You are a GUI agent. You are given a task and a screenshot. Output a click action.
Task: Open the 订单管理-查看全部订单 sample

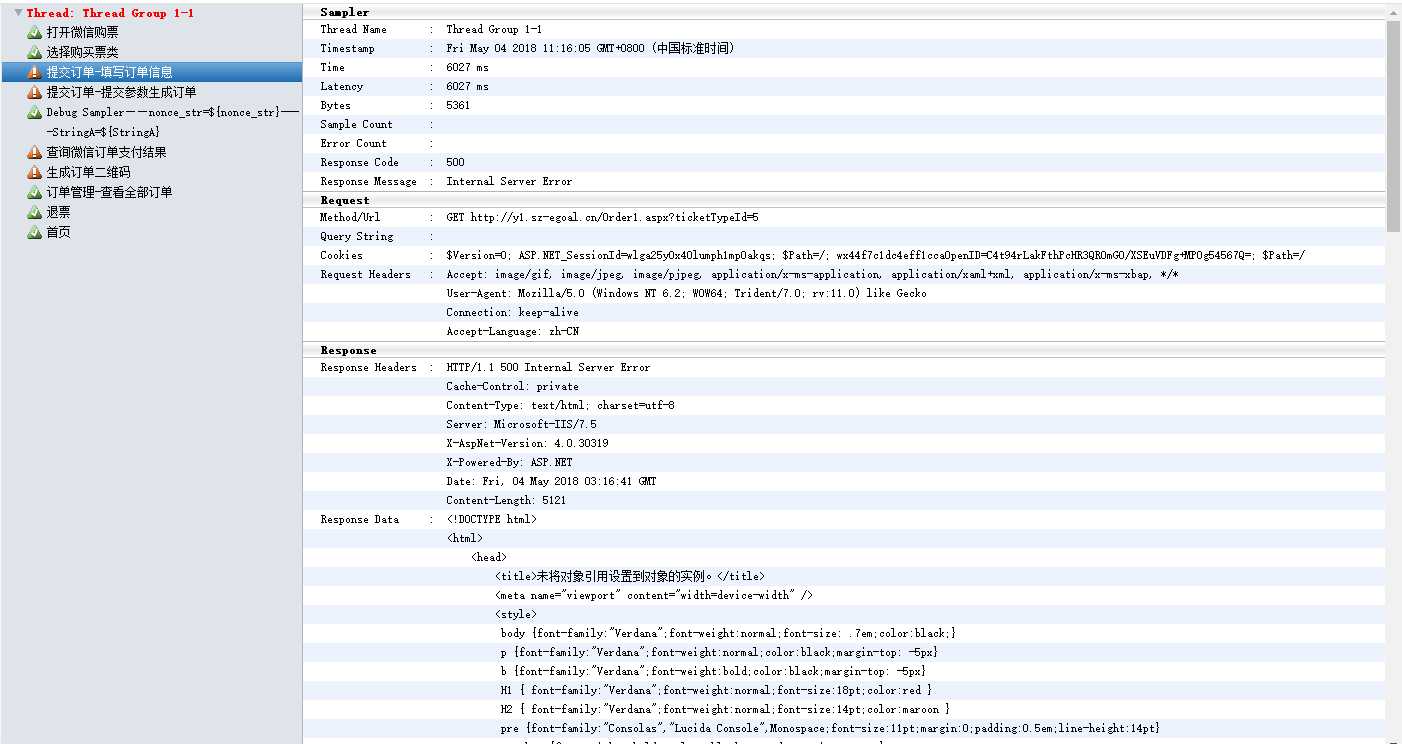point(109,192)
